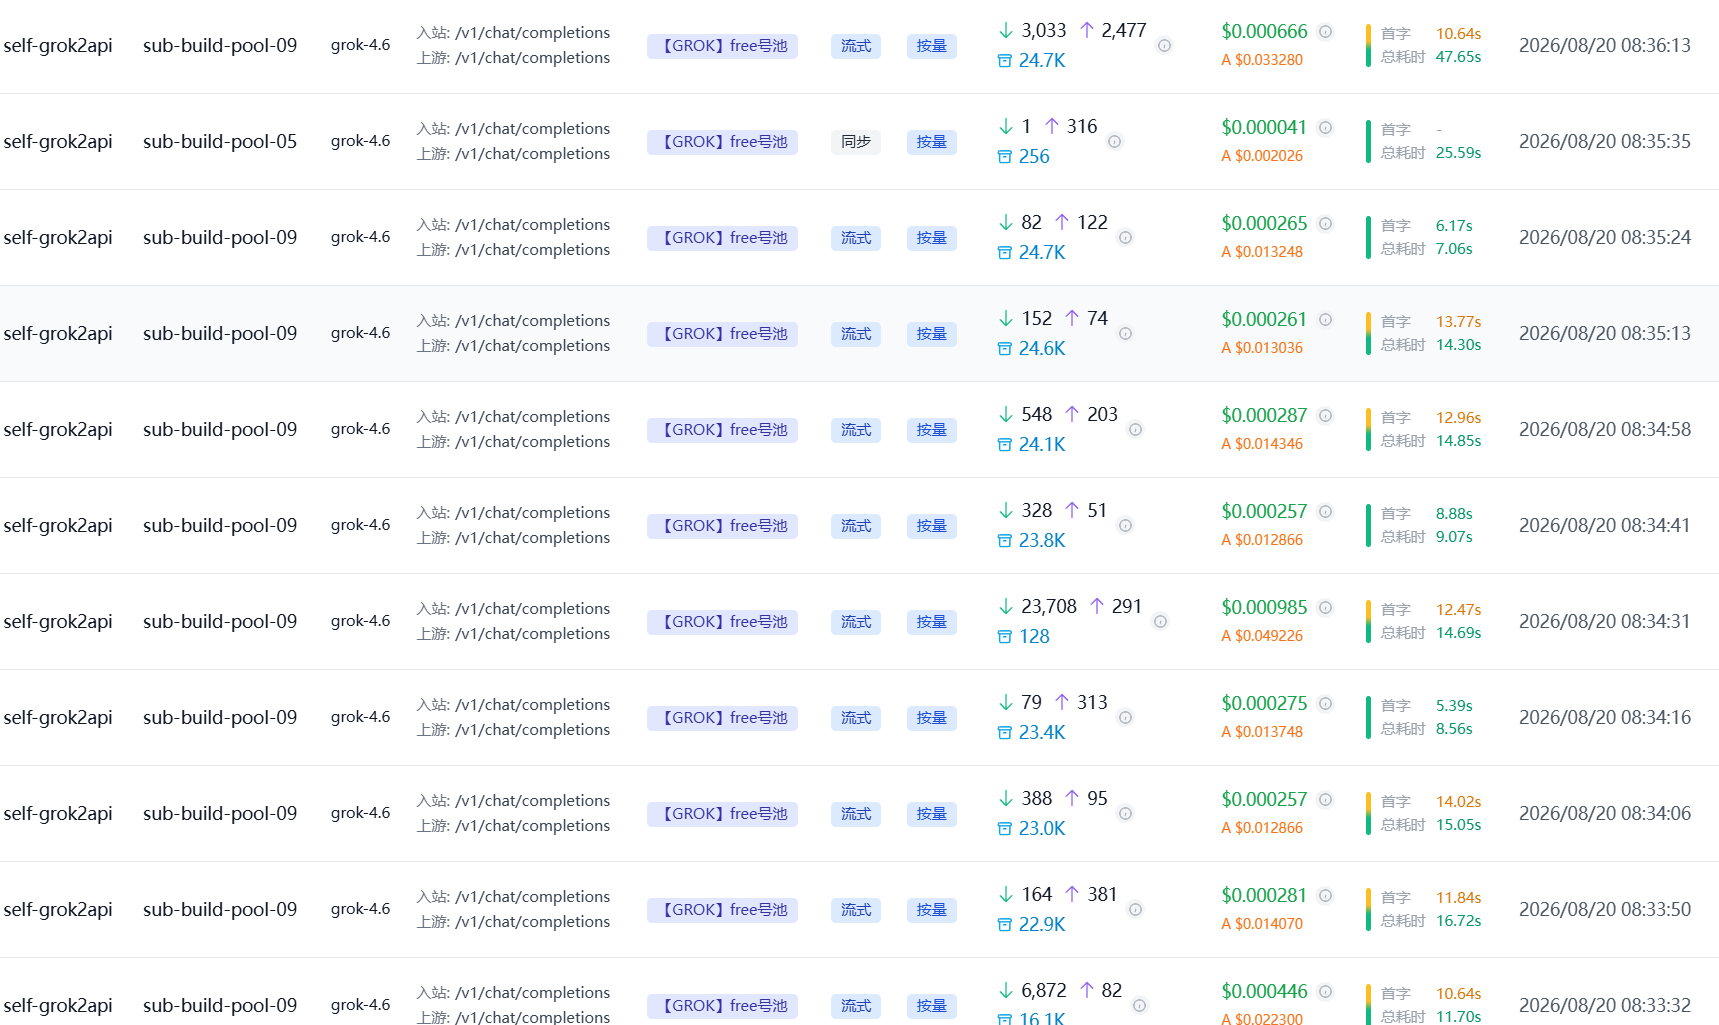Image resolution: width=1719 pixels, height=1025 pixels.
Task: Click 上游 endpoint path in 08:34:31 row
Action: [x=532, y=634]
